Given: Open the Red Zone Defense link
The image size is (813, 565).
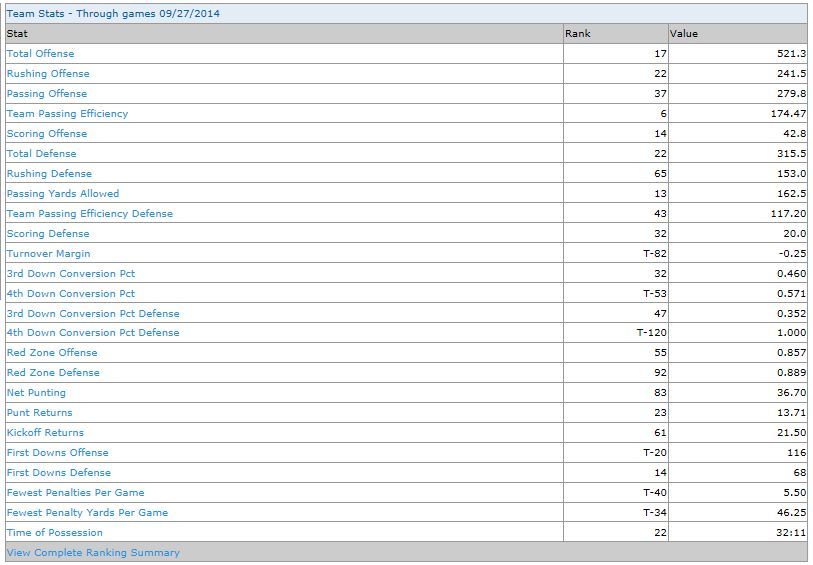Looking at the screenshot, I should point(53,372).
